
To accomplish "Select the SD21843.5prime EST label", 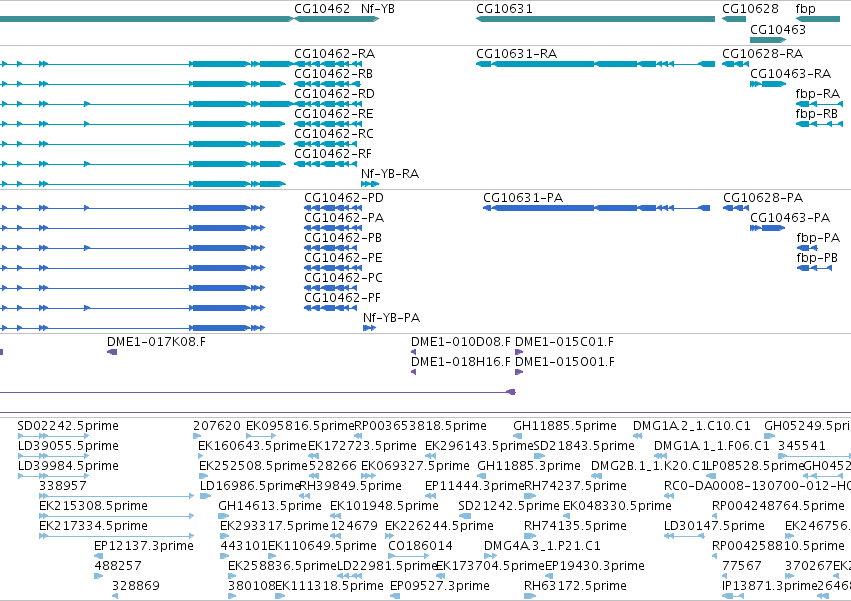I will (x=584, y=446).
